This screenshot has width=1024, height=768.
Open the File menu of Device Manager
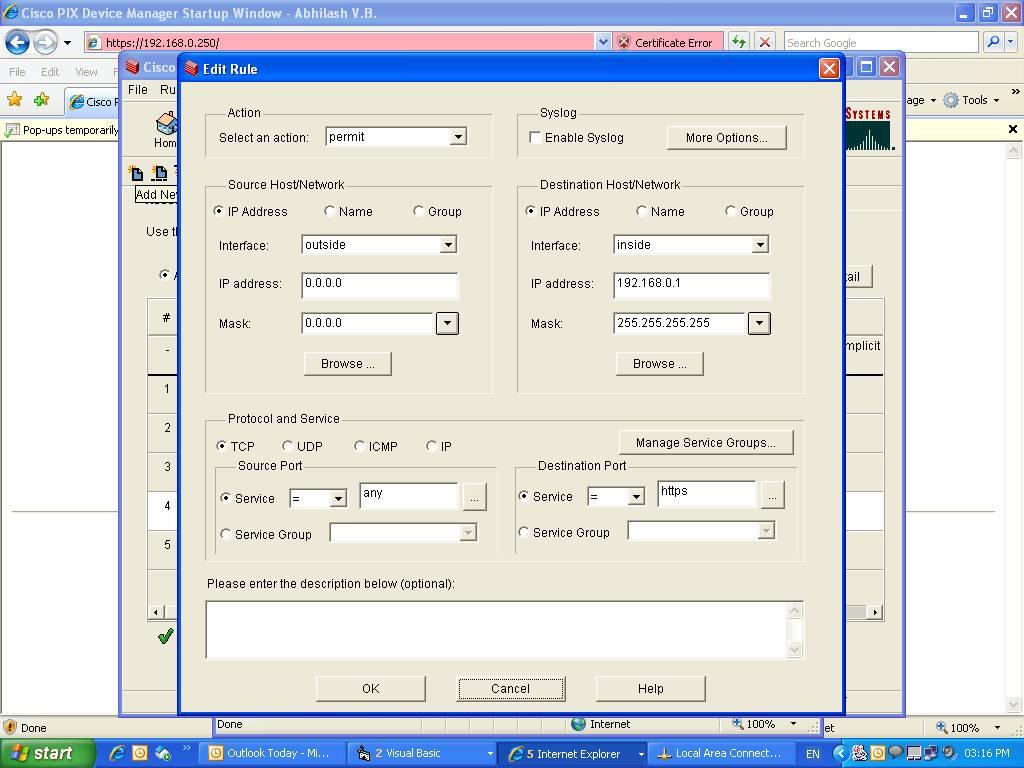pyautogui.click(x=137, y=89)
